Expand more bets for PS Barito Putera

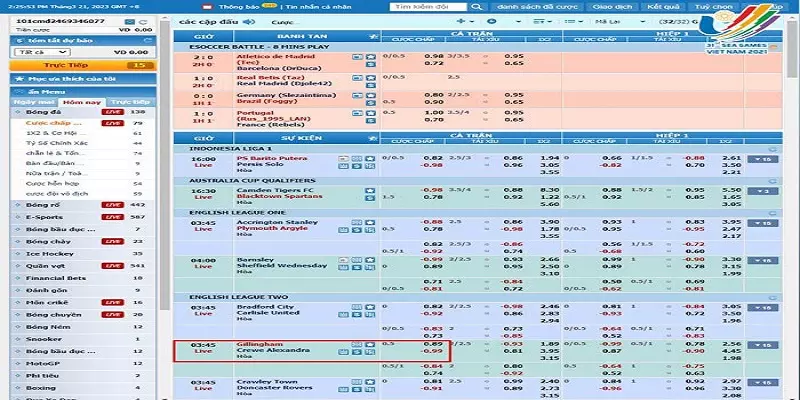click(762, 159)
